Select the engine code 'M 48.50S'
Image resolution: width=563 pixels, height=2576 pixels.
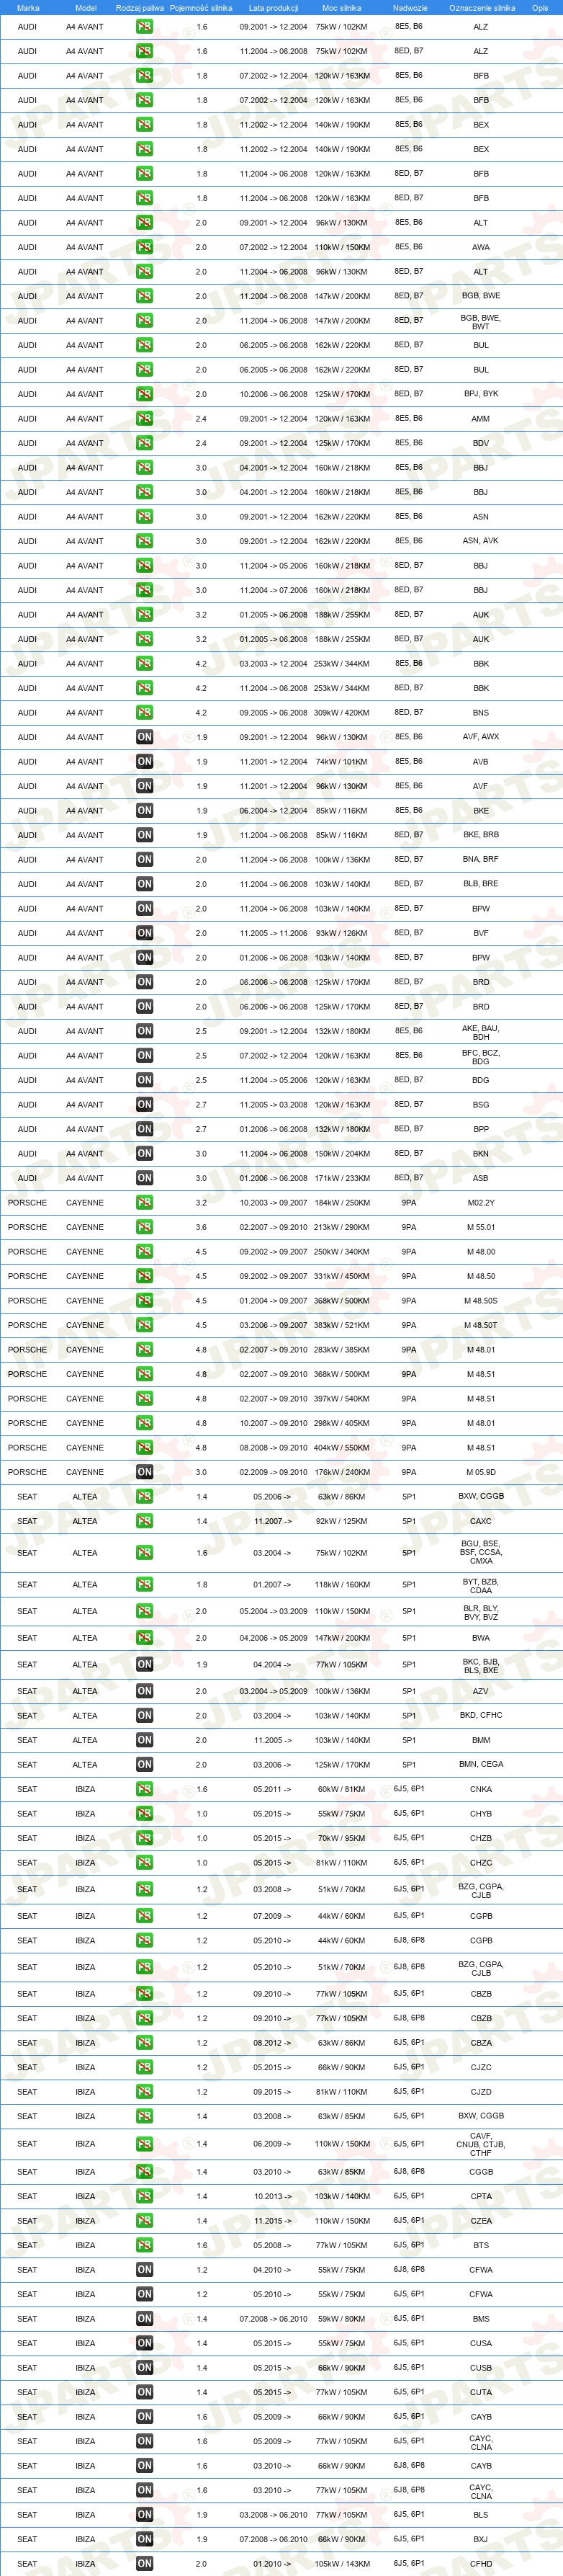click(481, 1301)
